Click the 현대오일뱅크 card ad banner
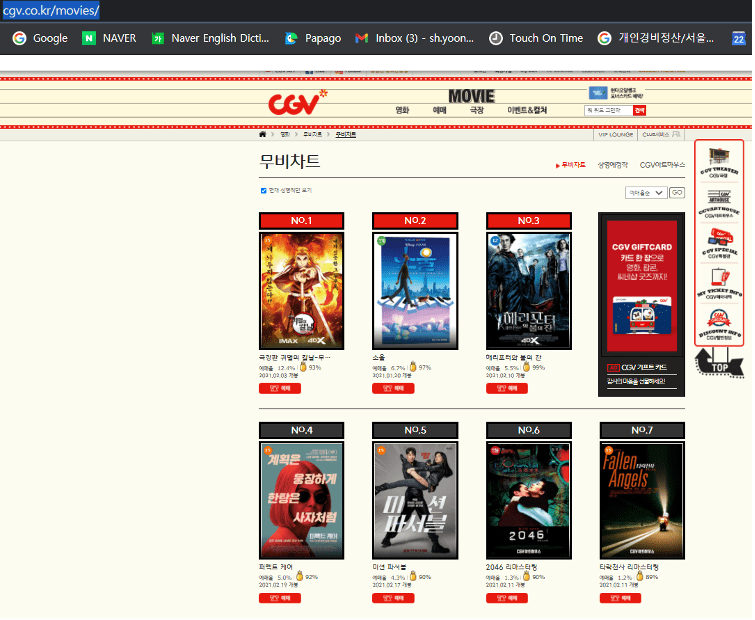Image resolution: width=755 pixels, height=620 pixels. (616, 93)
